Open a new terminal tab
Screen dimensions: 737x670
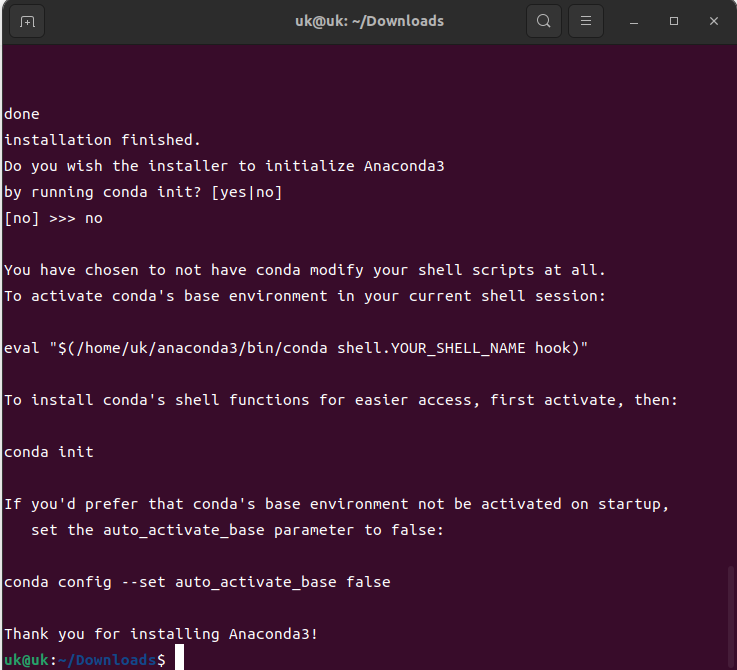coord(27,21)
